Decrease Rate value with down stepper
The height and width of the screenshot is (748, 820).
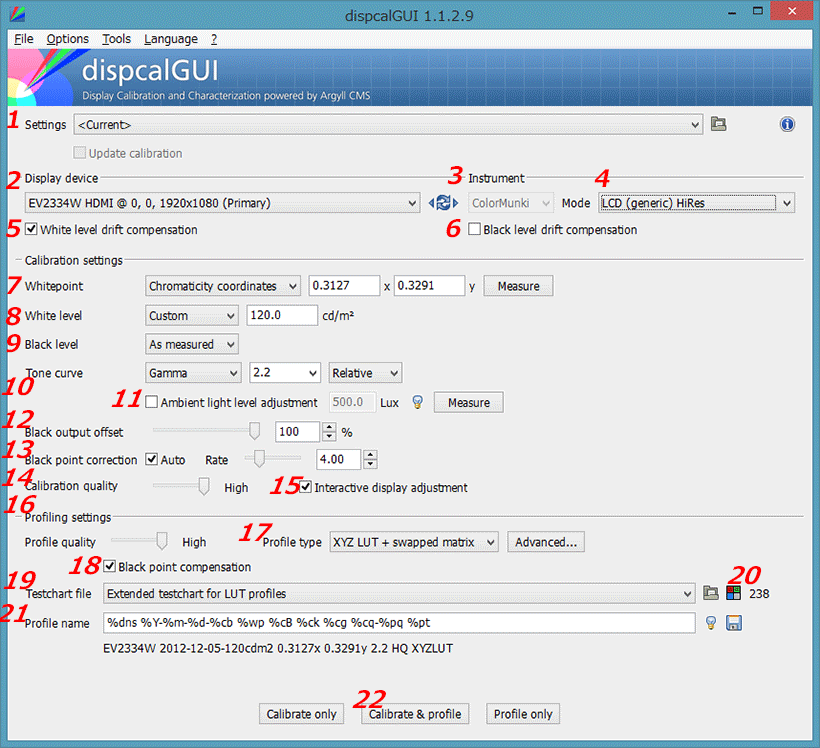coord(370,464)
